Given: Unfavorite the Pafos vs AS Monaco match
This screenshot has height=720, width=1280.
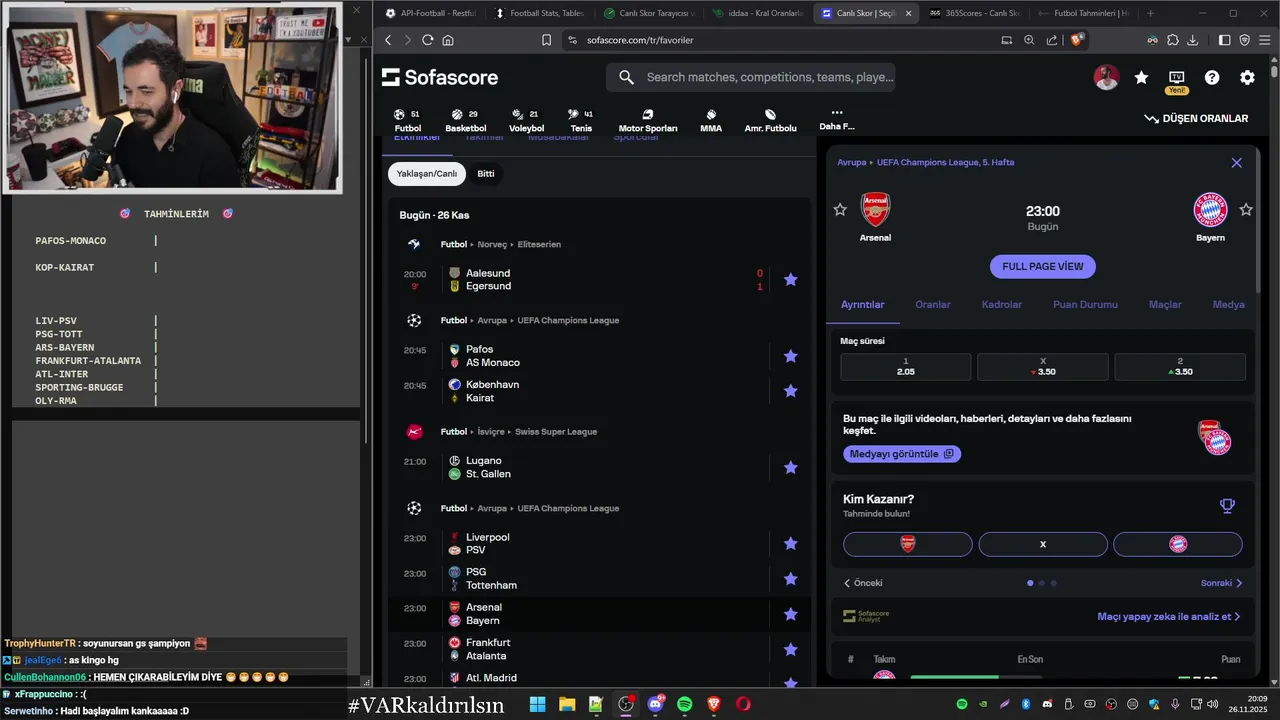Looking at the screenshot, I should pyautogui.click(x=791, y=356).
